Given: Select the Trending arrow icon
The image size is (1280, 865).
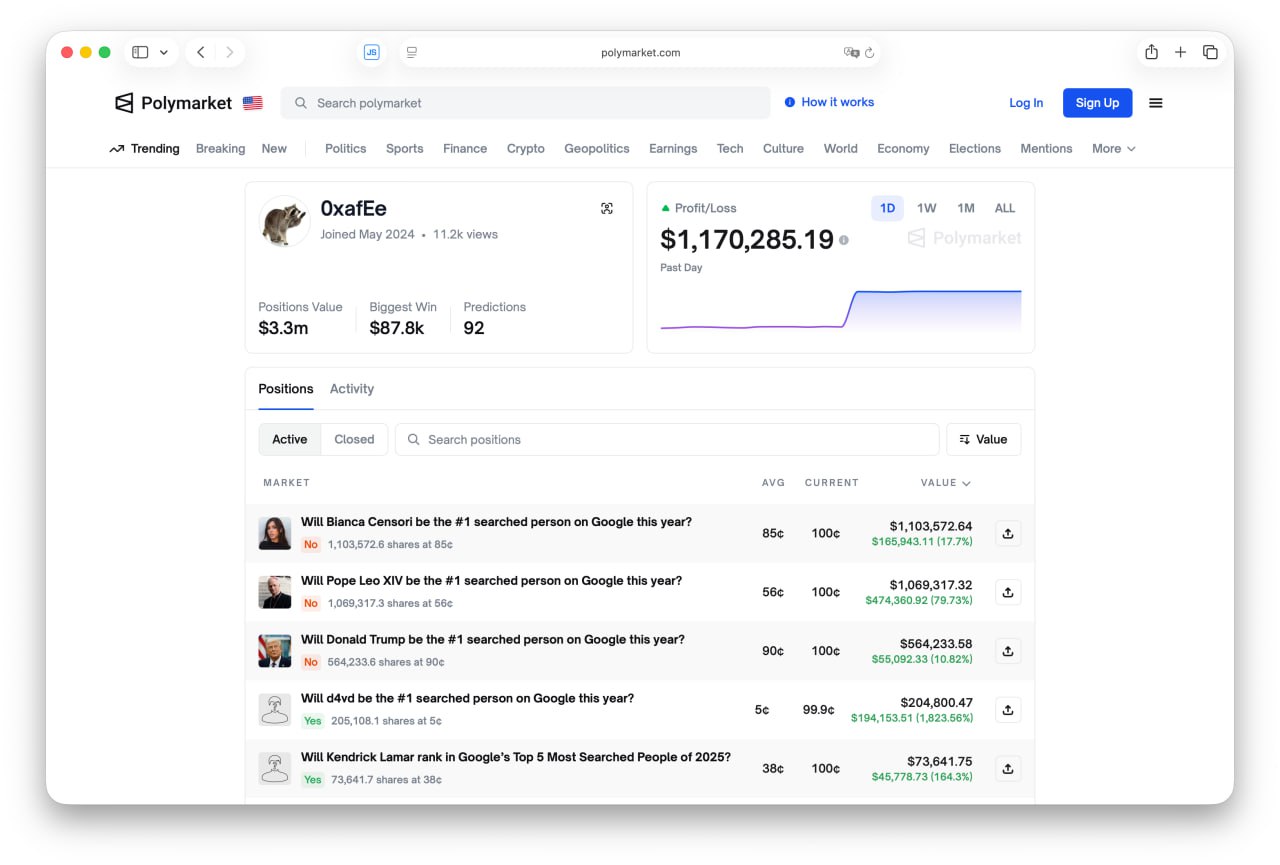Looking at the screenshot, I should (x=115, y=148).
